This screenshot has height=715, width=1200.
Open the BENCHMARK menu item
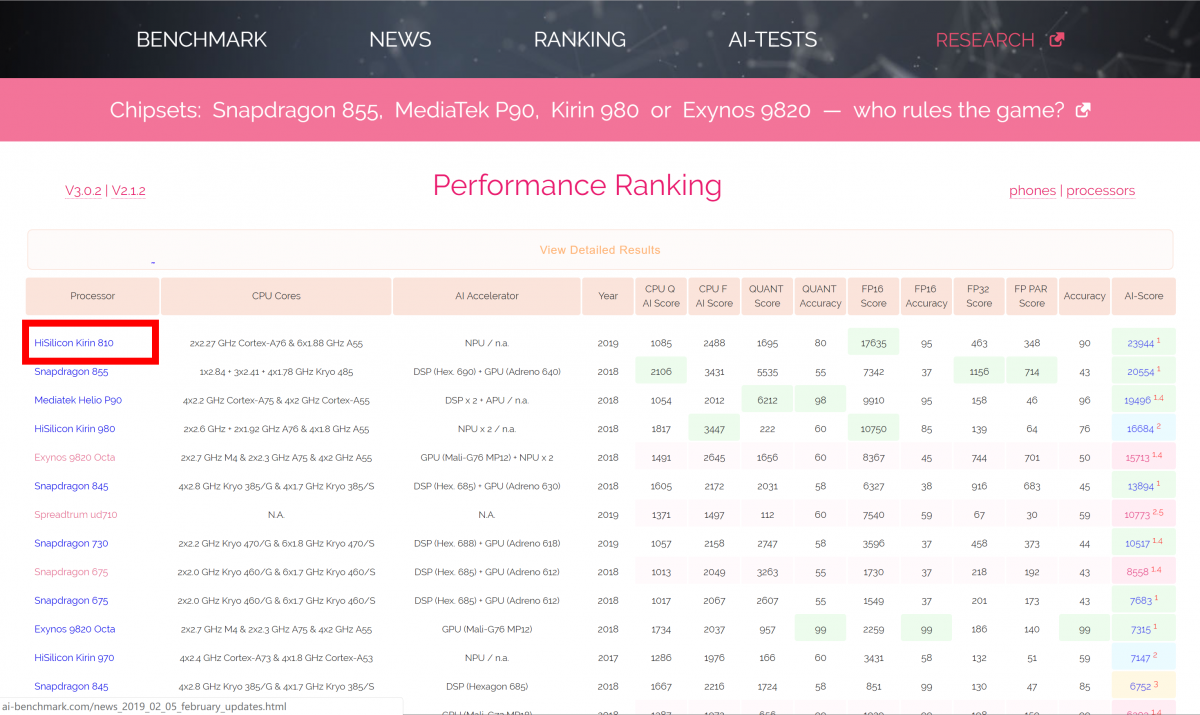pyautogui.click(x=201, y=40)
